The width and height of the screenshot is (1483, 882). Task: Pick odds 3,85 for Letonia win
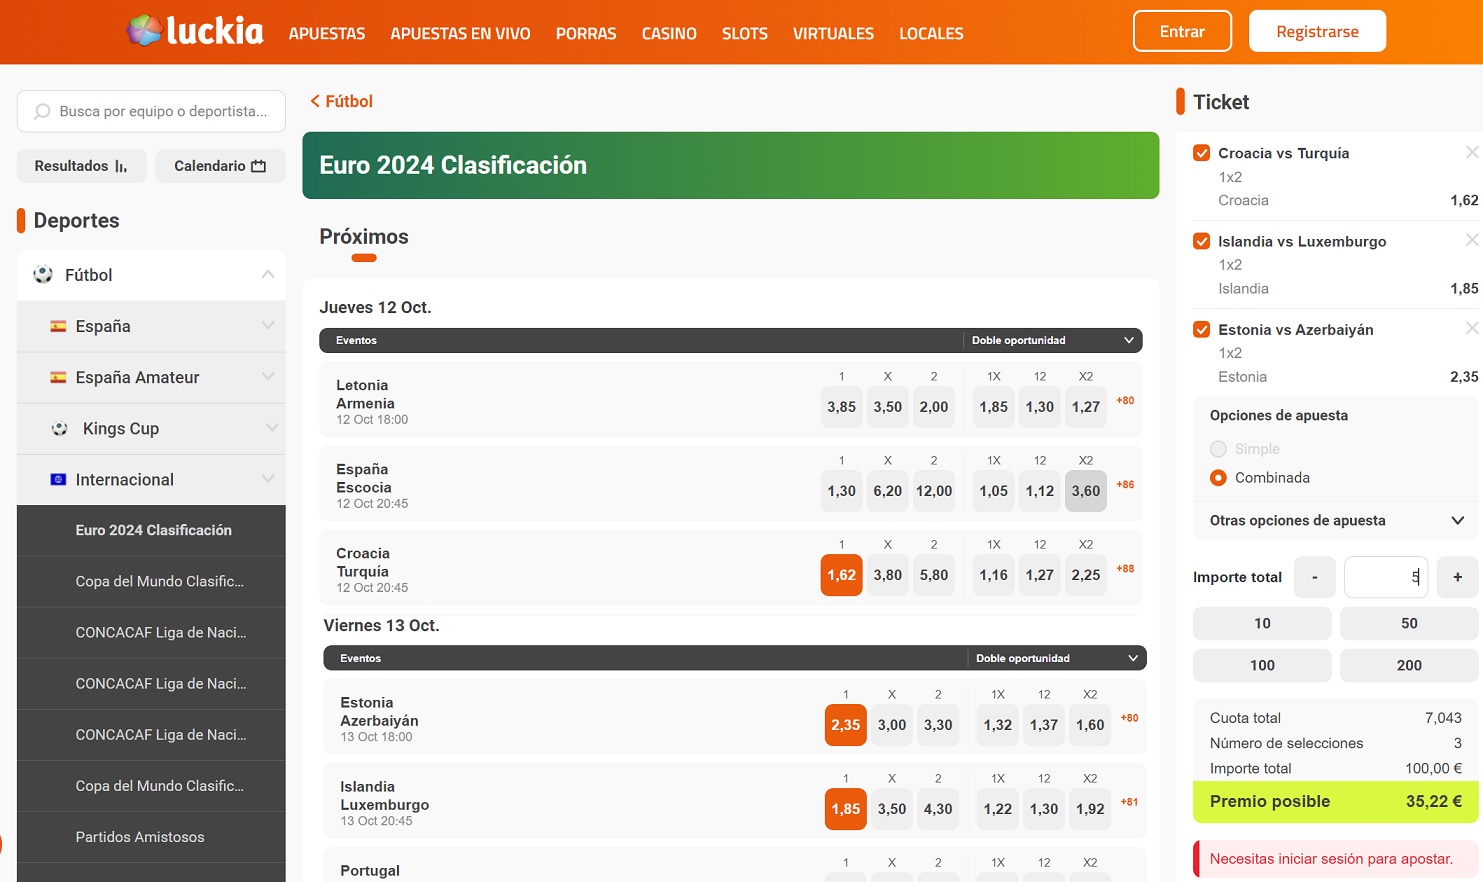pos(841,407)
